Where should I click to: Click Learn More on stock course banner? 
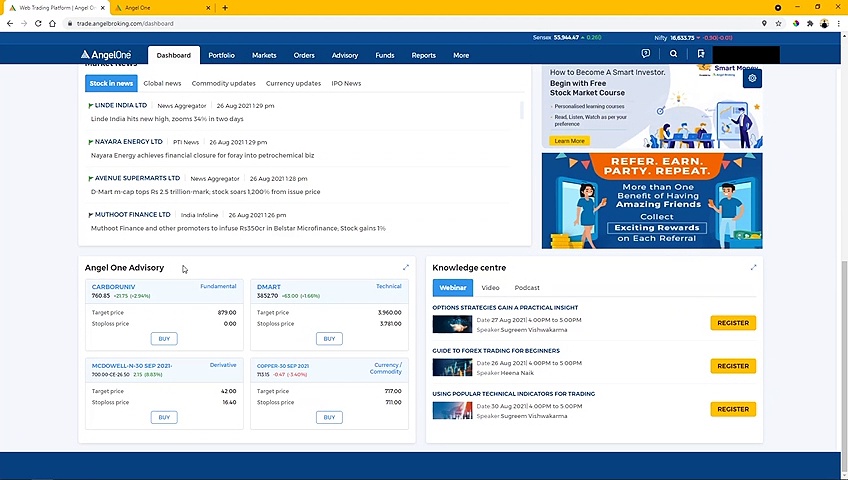[569, 141]
